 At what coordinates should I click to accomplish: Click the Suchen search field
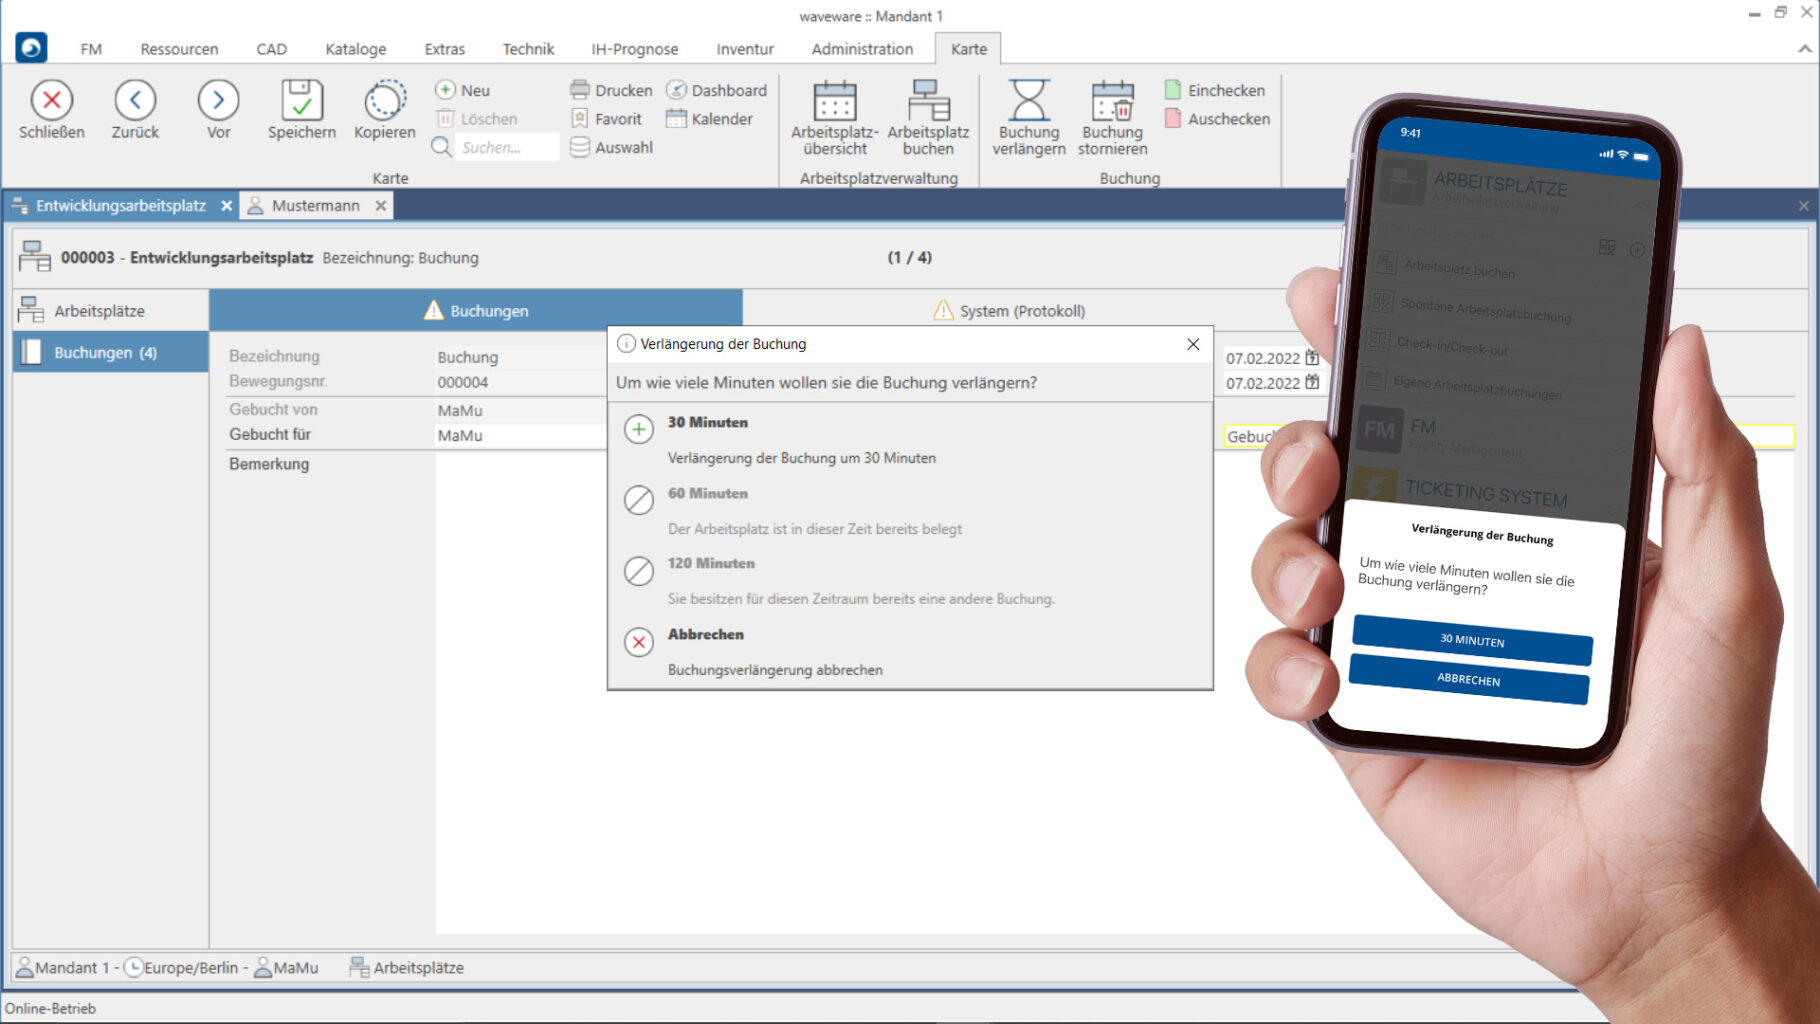[x=505, y=147]
